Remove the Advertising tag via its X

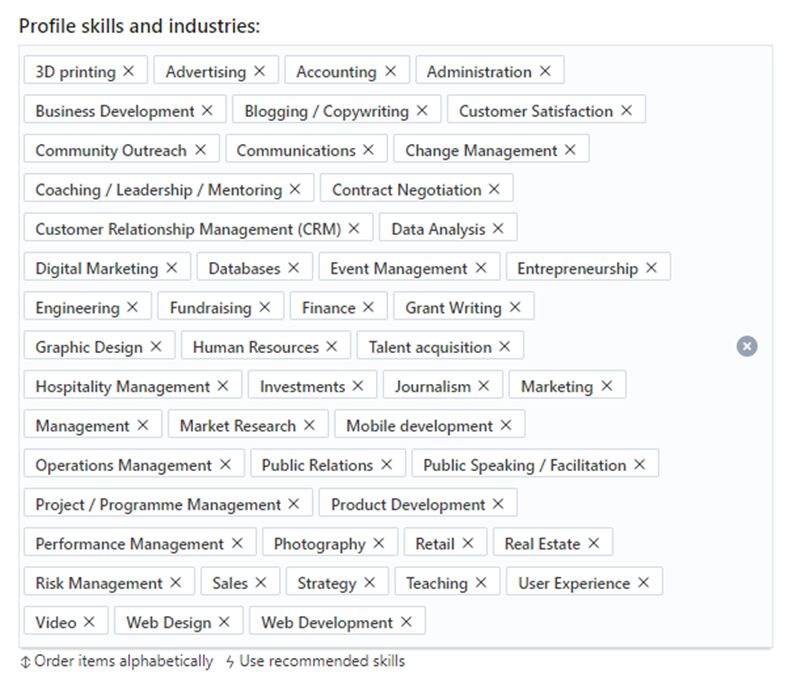(x=259, y=71)
